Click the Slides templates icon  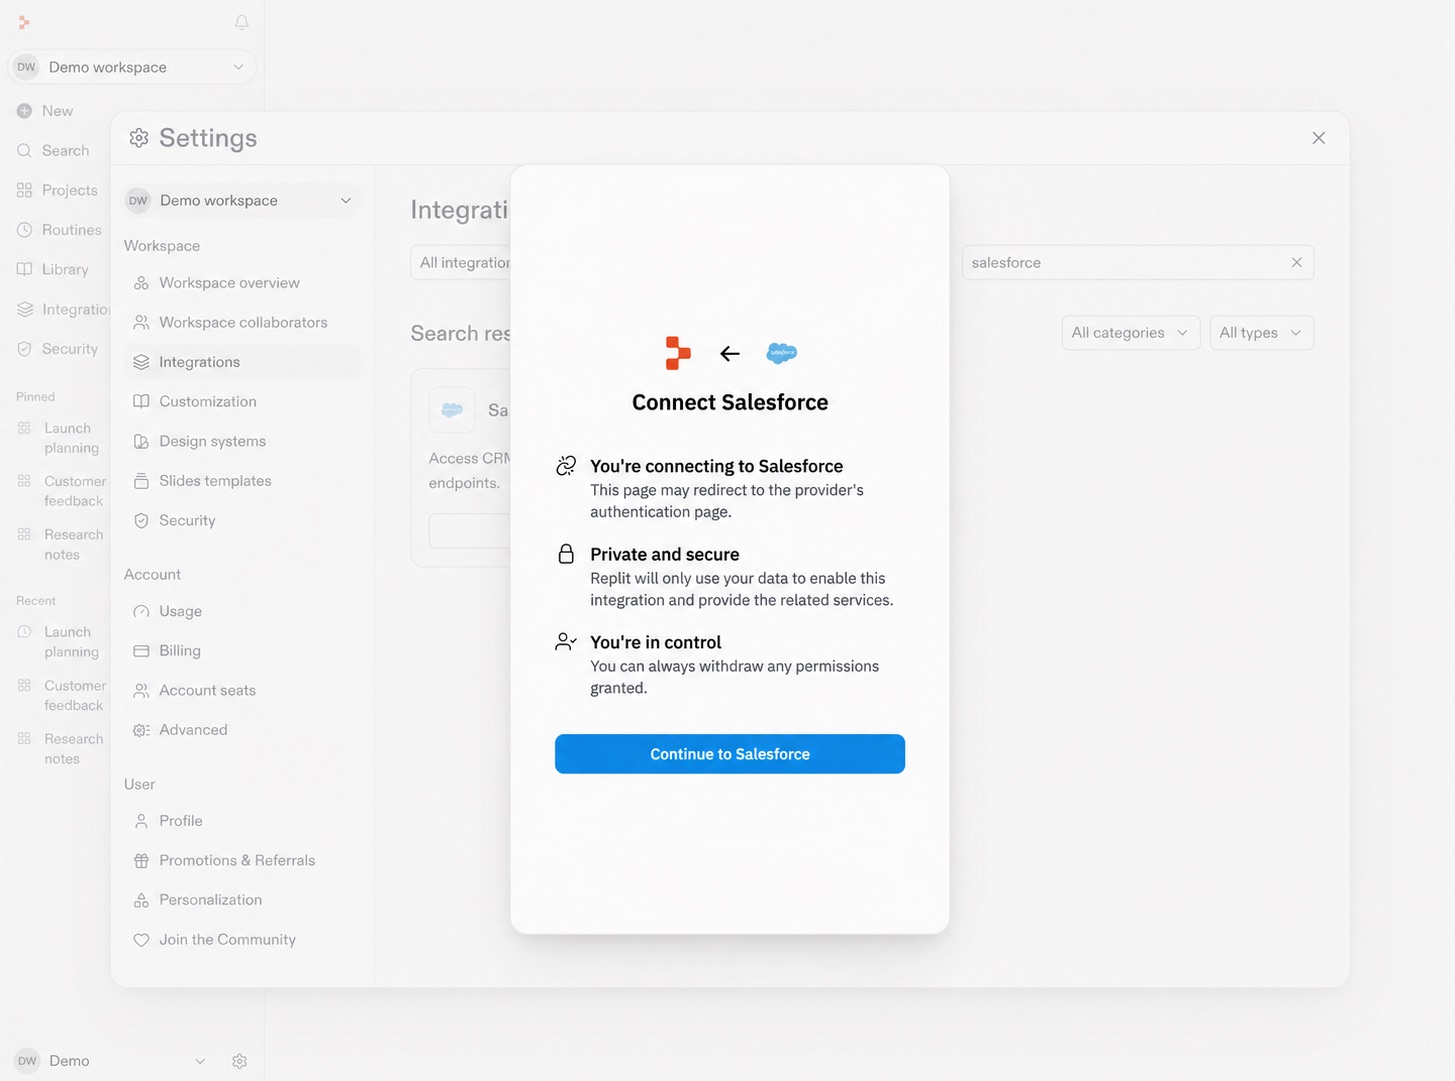[141, 481]
